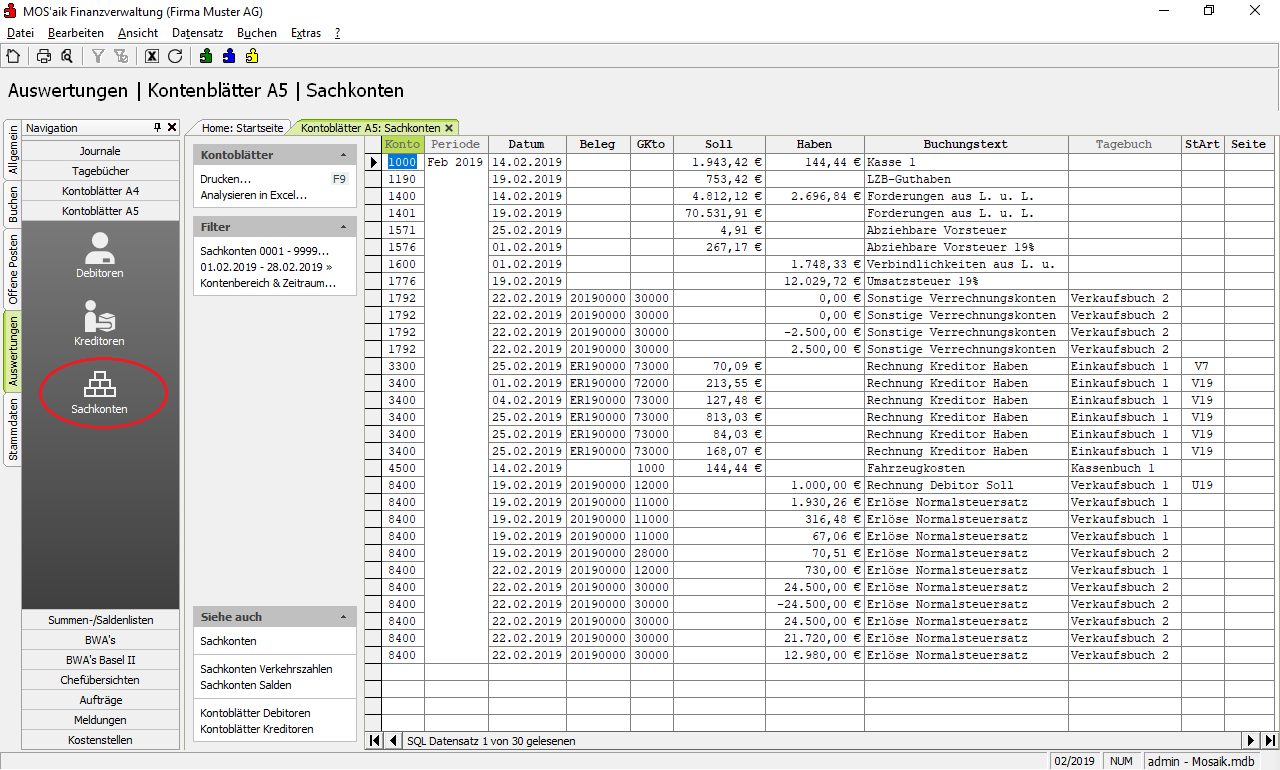Open print preview with the magnifier icon
Screen dimensions: 1280x770
pos(66,56)
